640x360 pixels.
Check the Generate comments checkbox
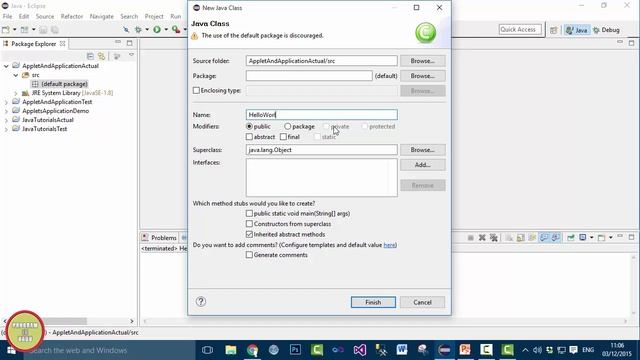pos(249,255)
